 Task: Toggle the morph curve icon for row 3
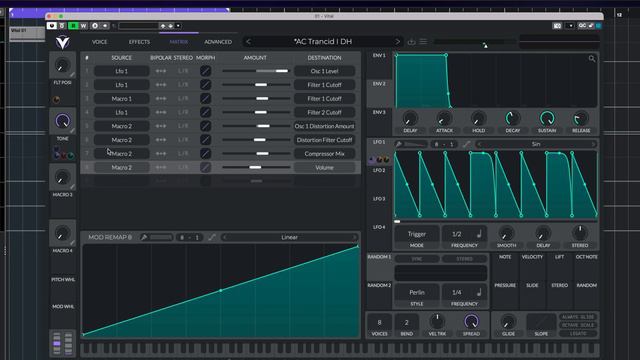point(206,98)
